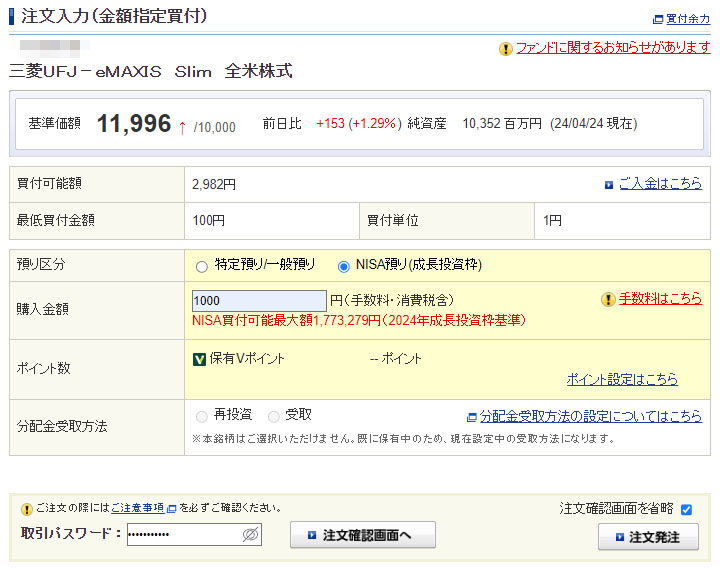720x569 pixels.
Task: Click the window icon beside 買付余力
Action: click(x=657, y=19)
